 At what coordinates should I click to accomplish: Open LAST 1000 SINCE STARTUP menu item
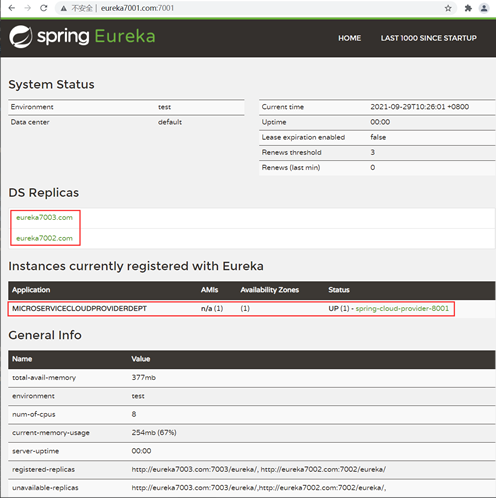click(429, 38)
